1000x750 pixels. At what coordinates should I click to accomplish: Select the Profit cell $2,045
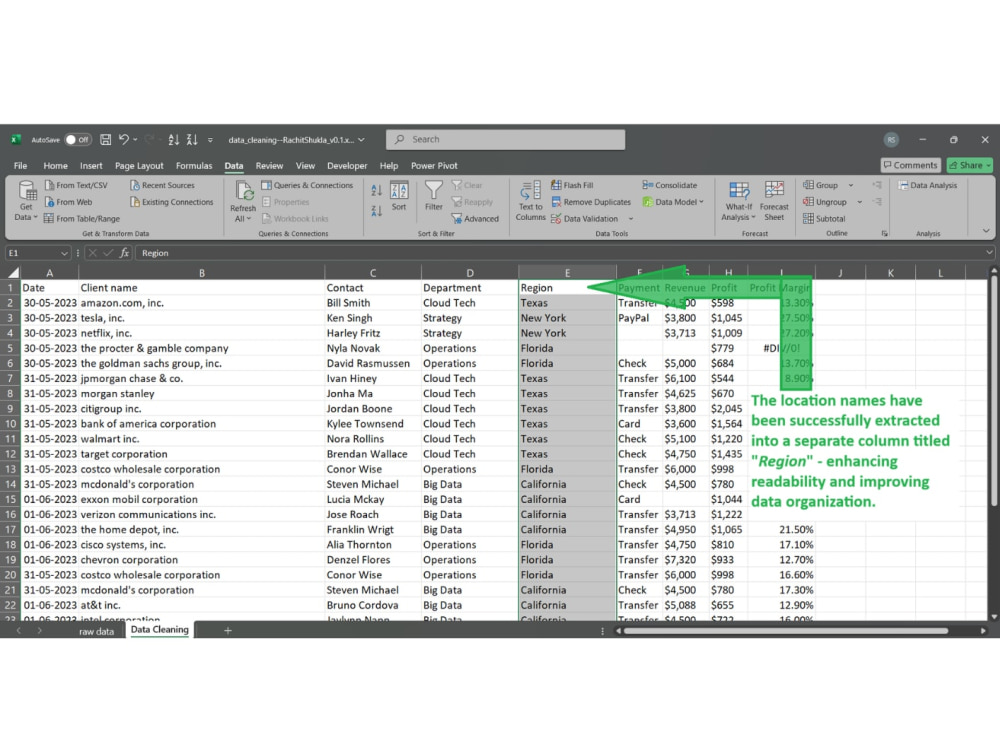[728, 409]
